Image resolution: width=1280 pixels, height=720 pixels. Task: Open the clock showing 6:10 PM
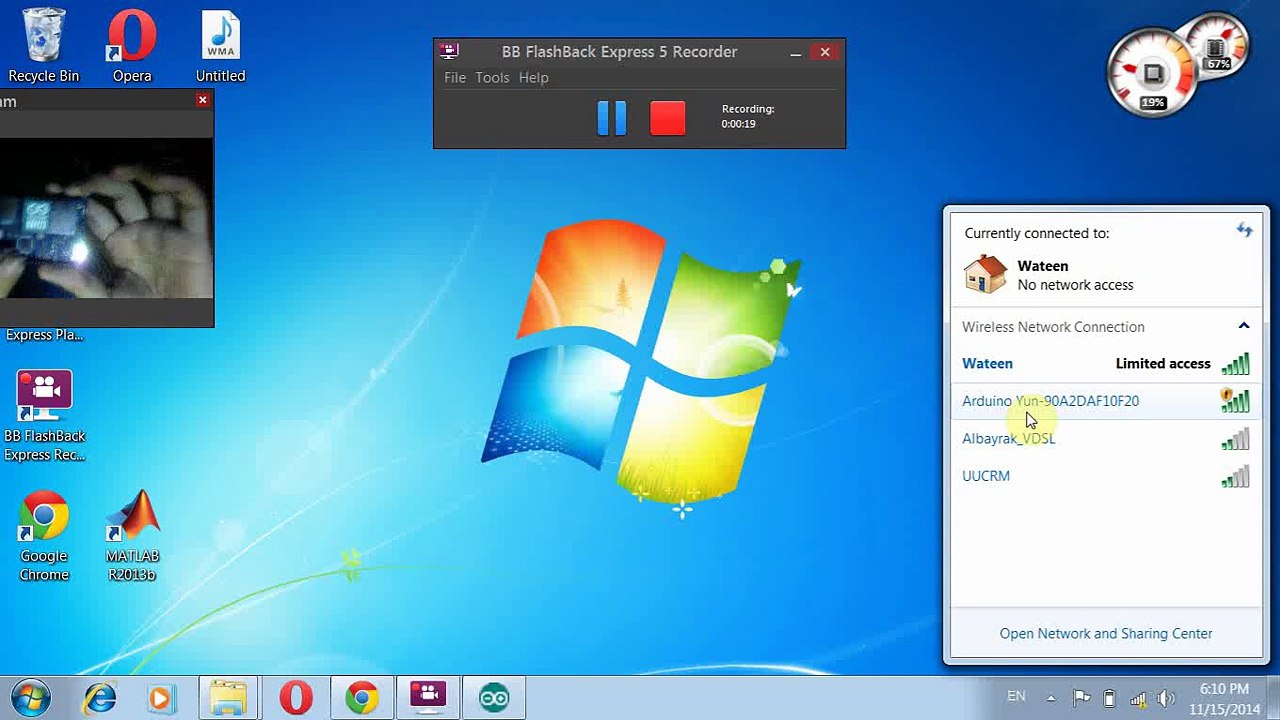pyautogui.click(x=1224, y=699)
